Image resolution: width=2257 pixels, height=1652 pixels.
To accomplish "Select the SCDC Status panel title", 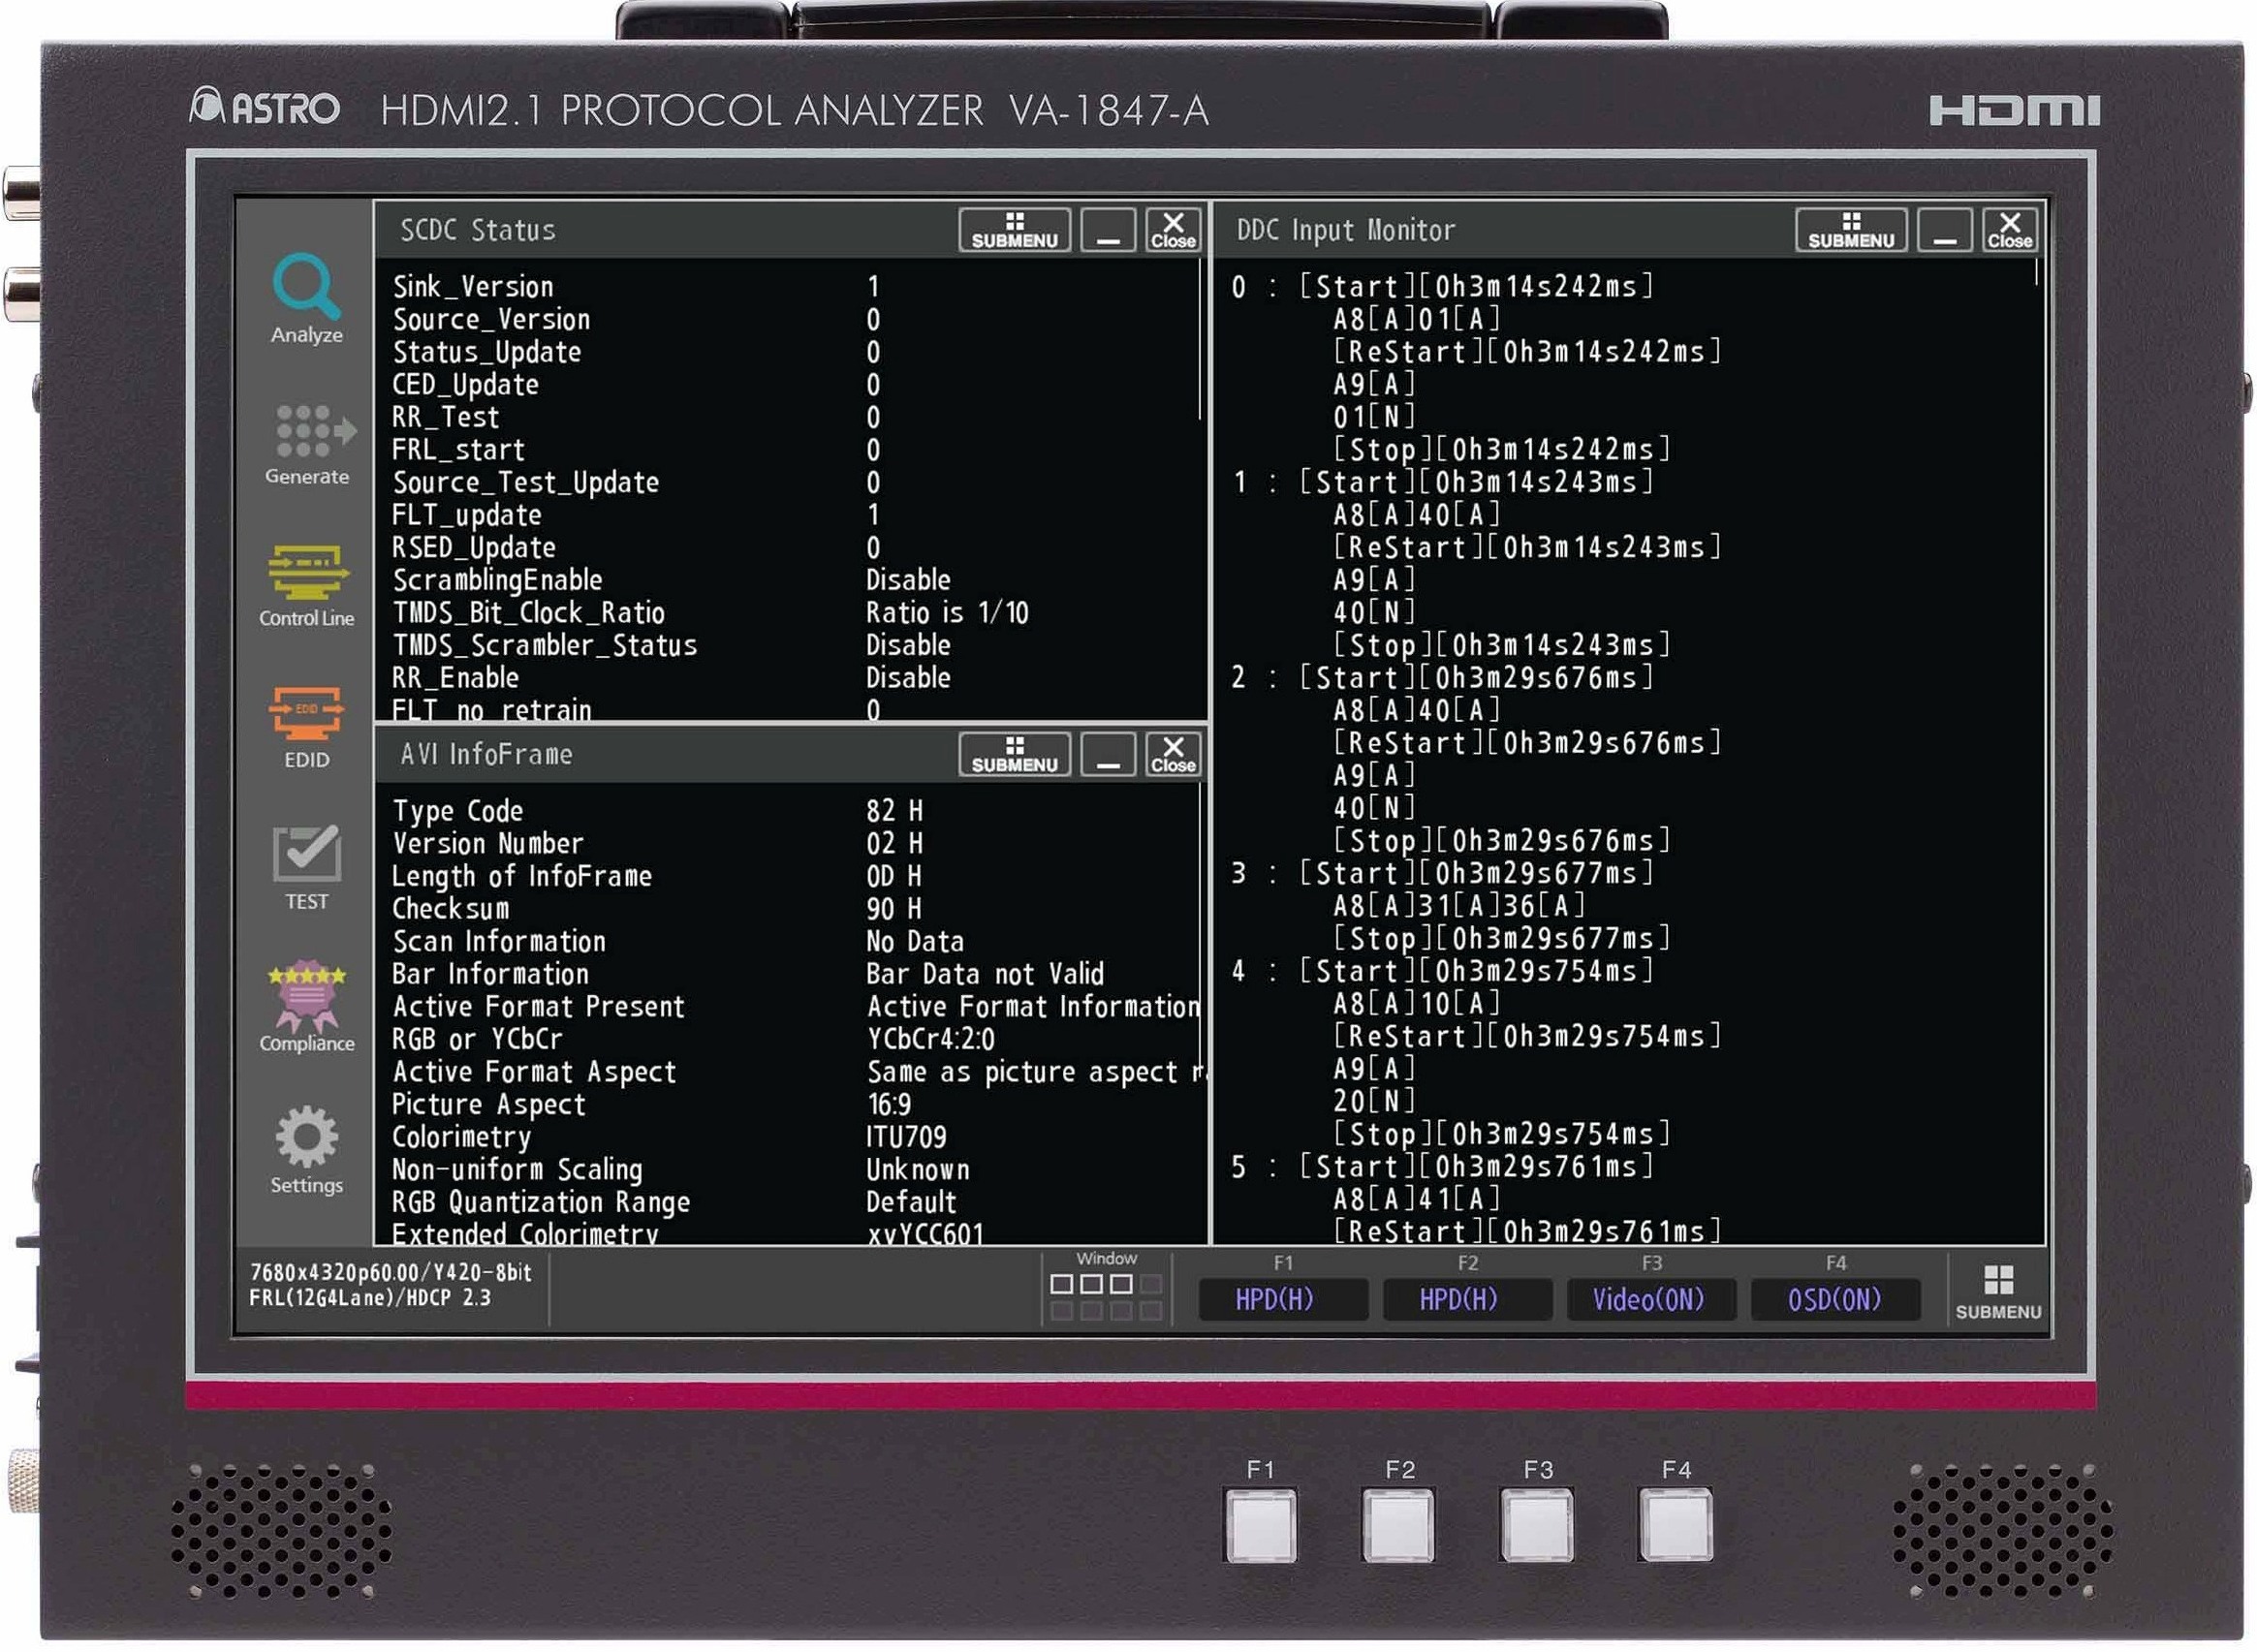I will 477,230.
